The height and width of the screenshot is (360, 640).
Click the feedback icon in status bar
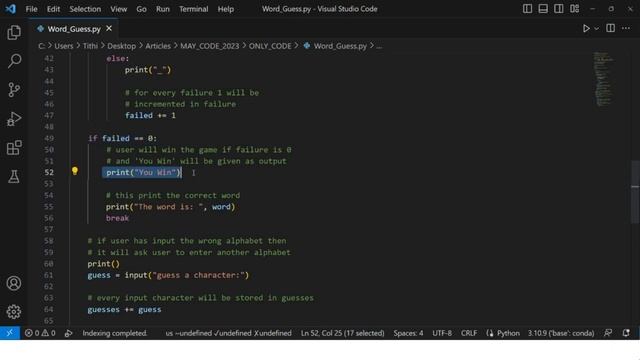[x=608, y=333]
